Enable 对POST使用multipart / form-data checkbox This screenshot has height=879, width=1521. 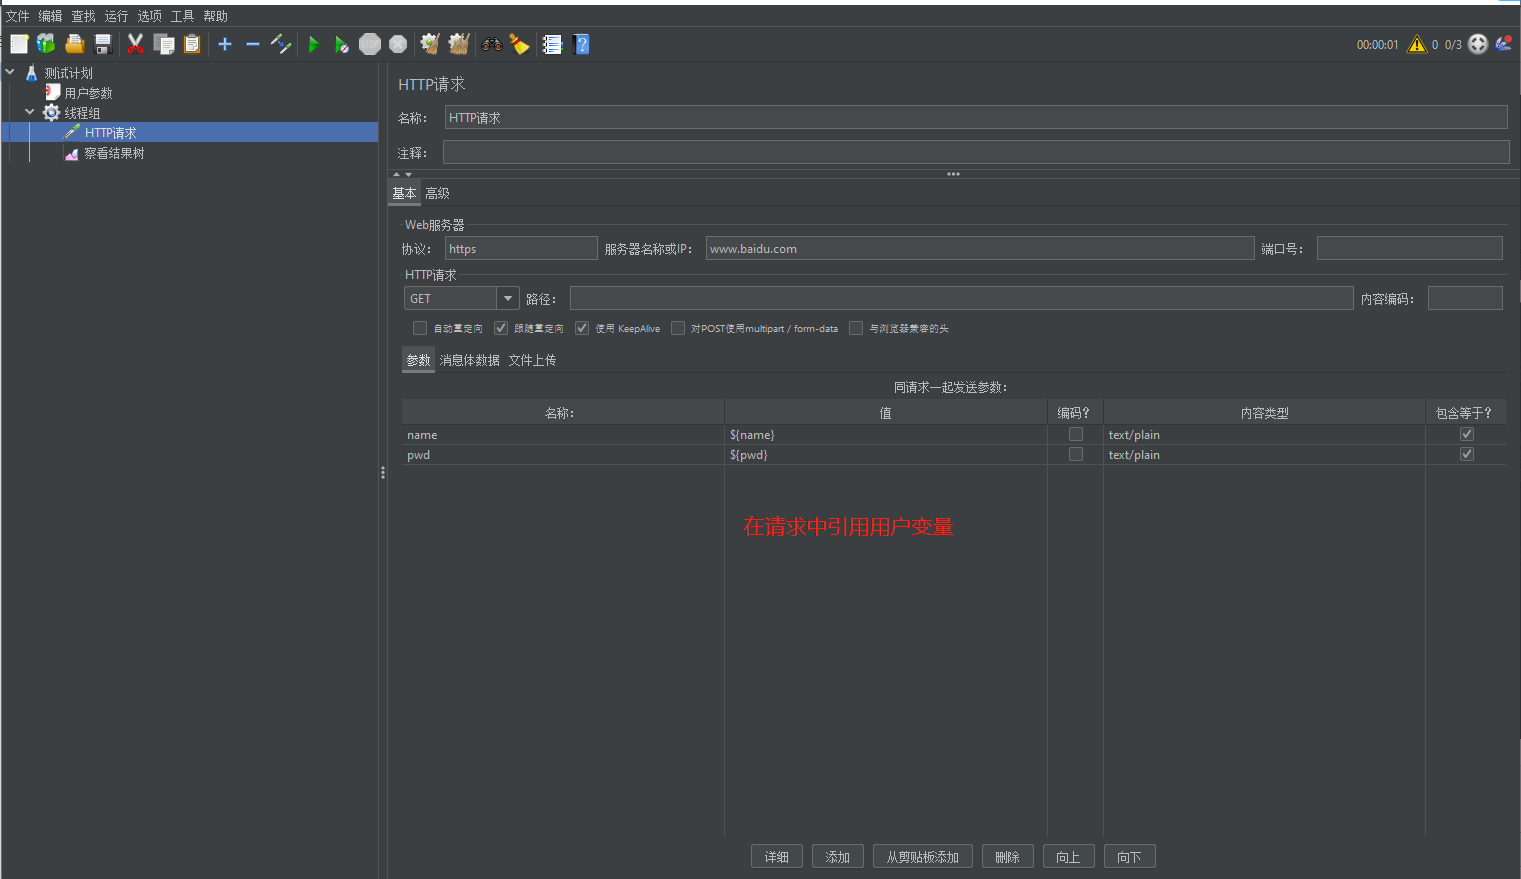point(678,328)
